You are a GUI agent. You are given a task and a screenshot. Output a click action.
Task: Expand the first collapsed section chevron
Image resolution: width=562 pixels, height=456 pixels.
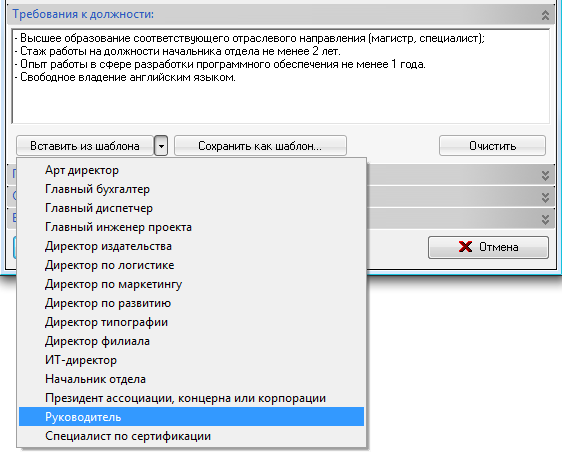tap(545, 175)
